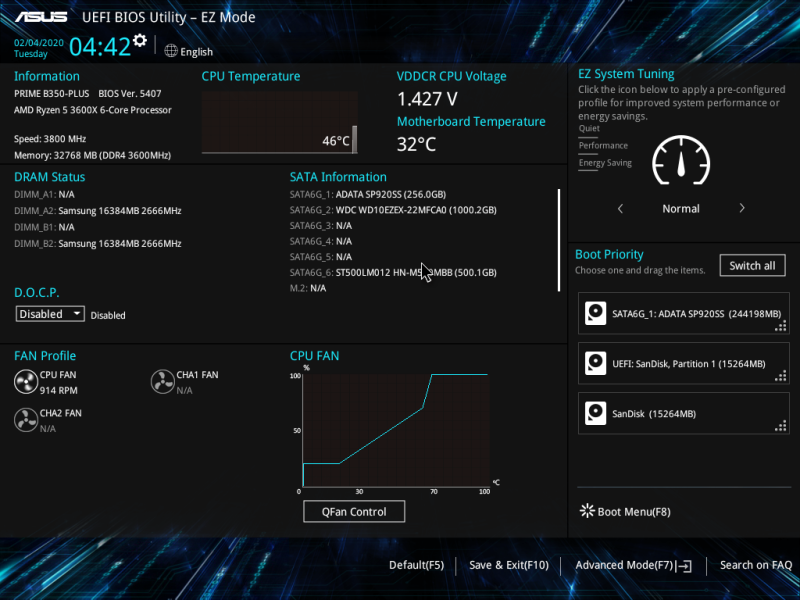Viewport: 800px width, 600px height.
Task: Click the language globe icon
Action: (171, 51)
